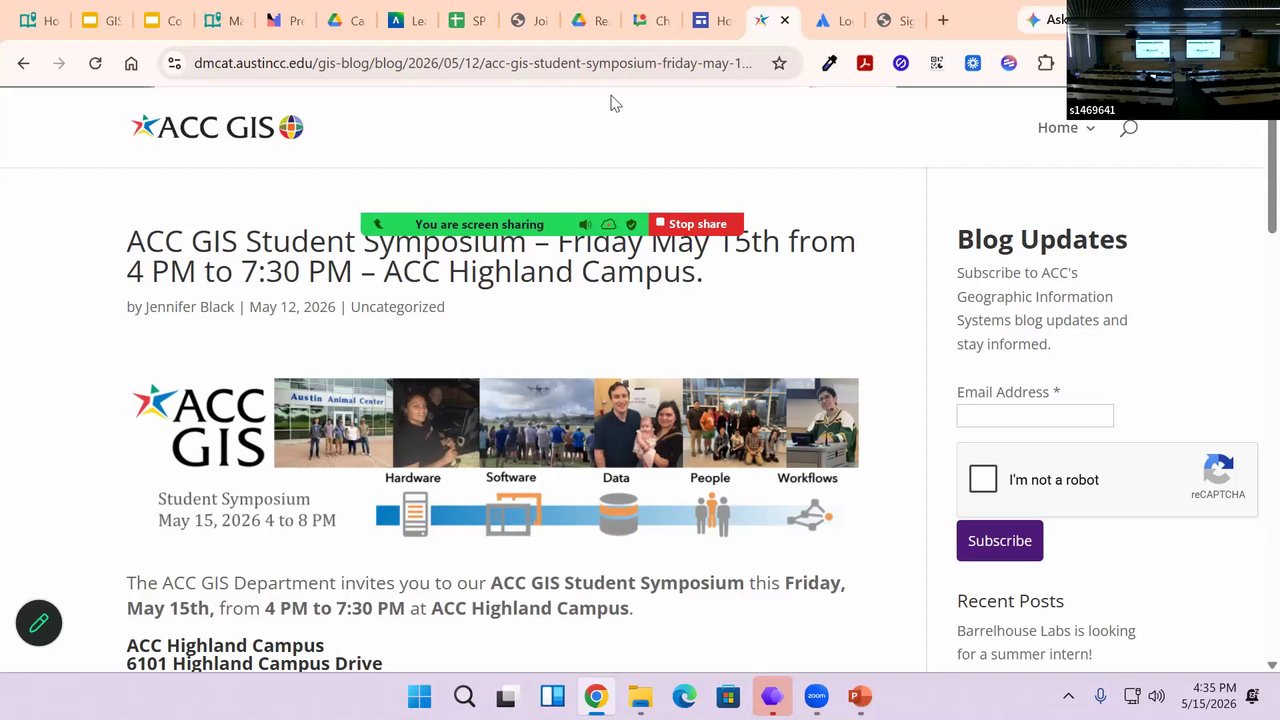Open the Windows Start menu
The image size is (1280, 720).
[420, 696]
